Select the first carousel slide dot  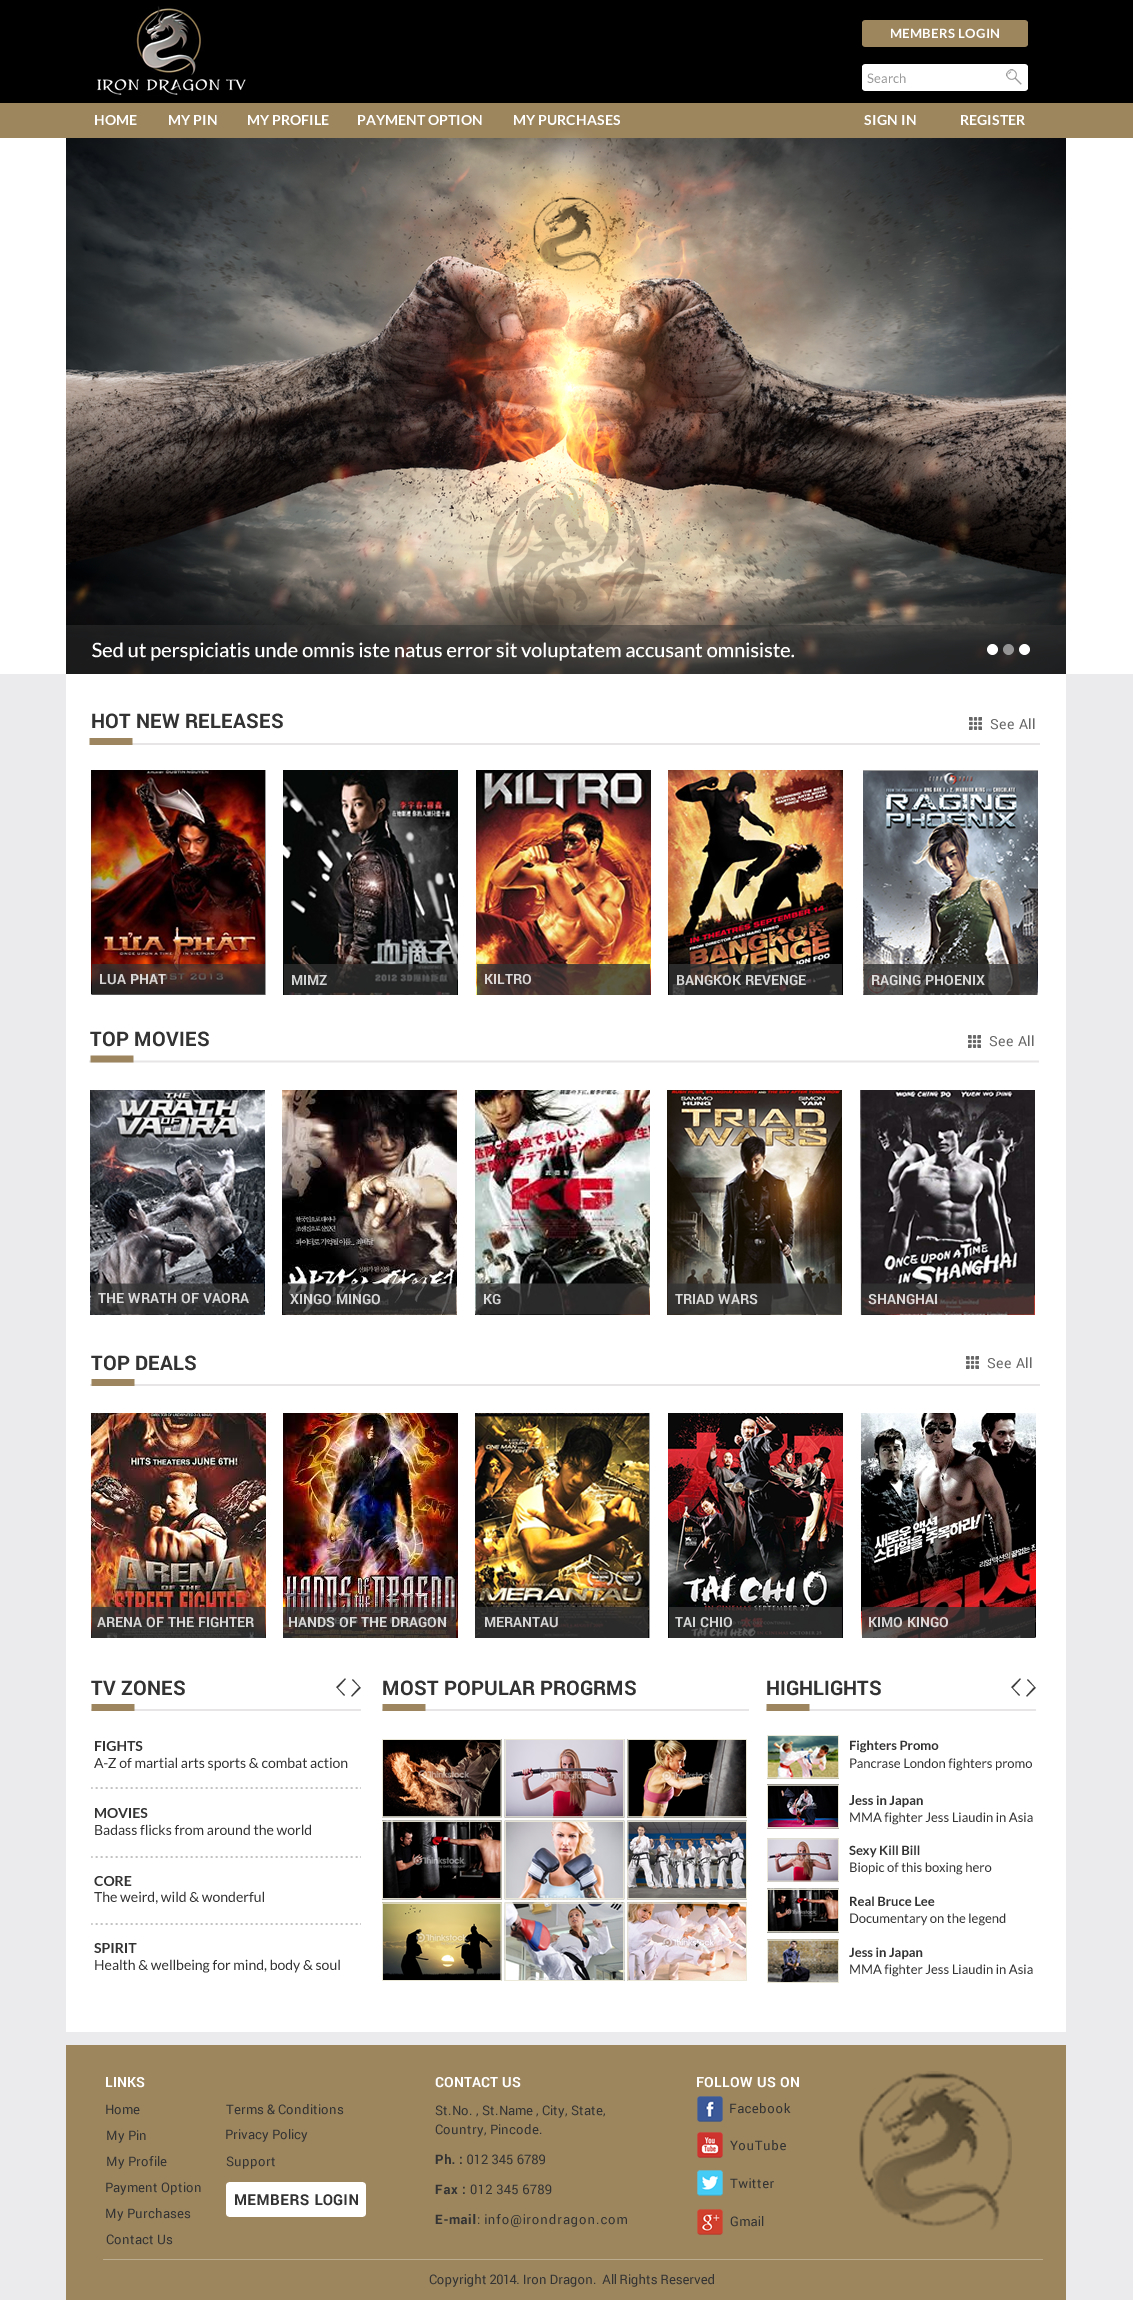click(x=992, y=650)
